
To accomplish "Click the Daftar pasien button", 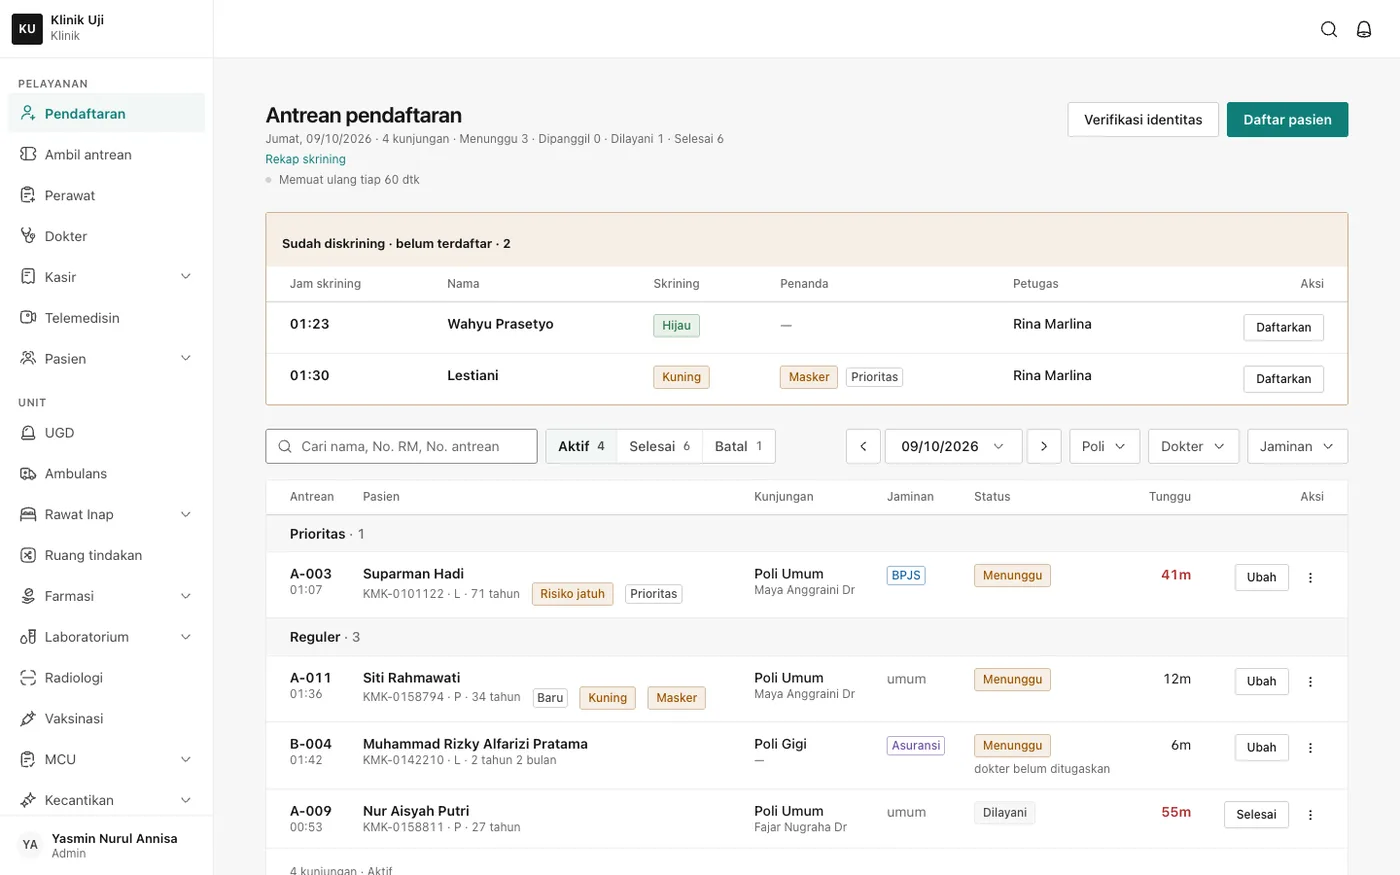I will [1287, 119].
